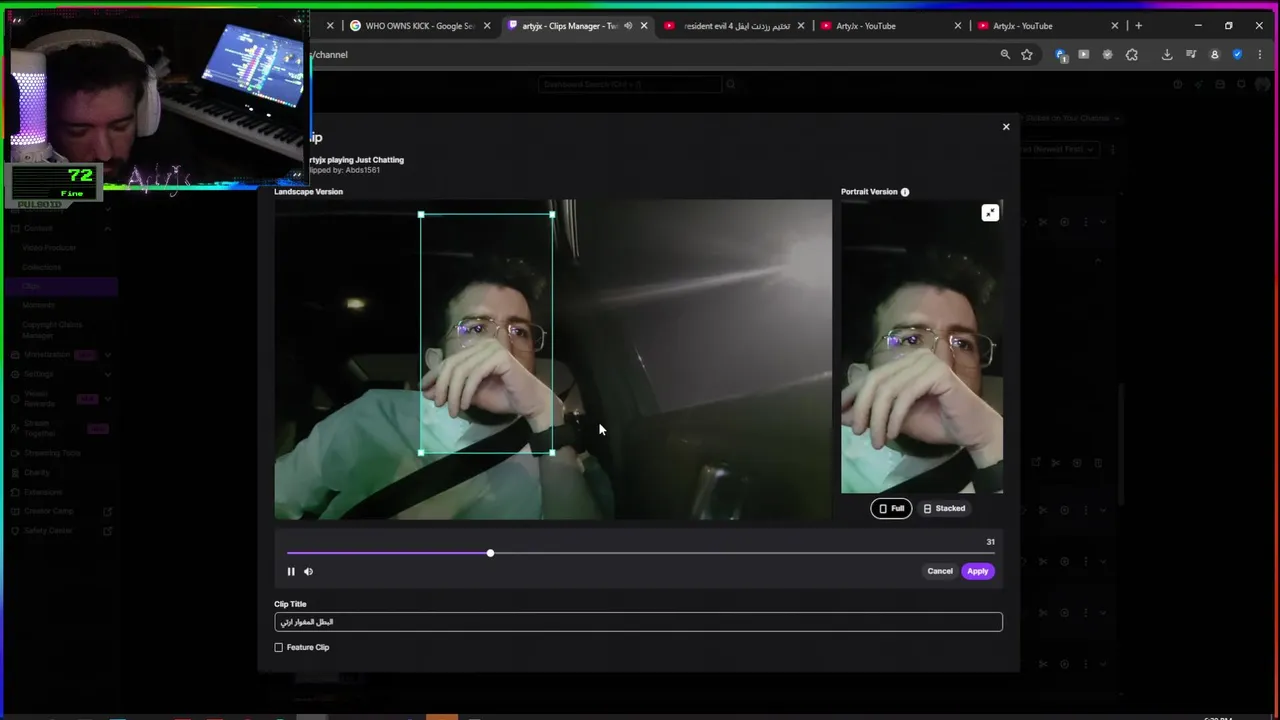Screen dimensions: 1280x720
Task: Click bottom-right crop handle in landscape view
Action: [x=552, y=453]
